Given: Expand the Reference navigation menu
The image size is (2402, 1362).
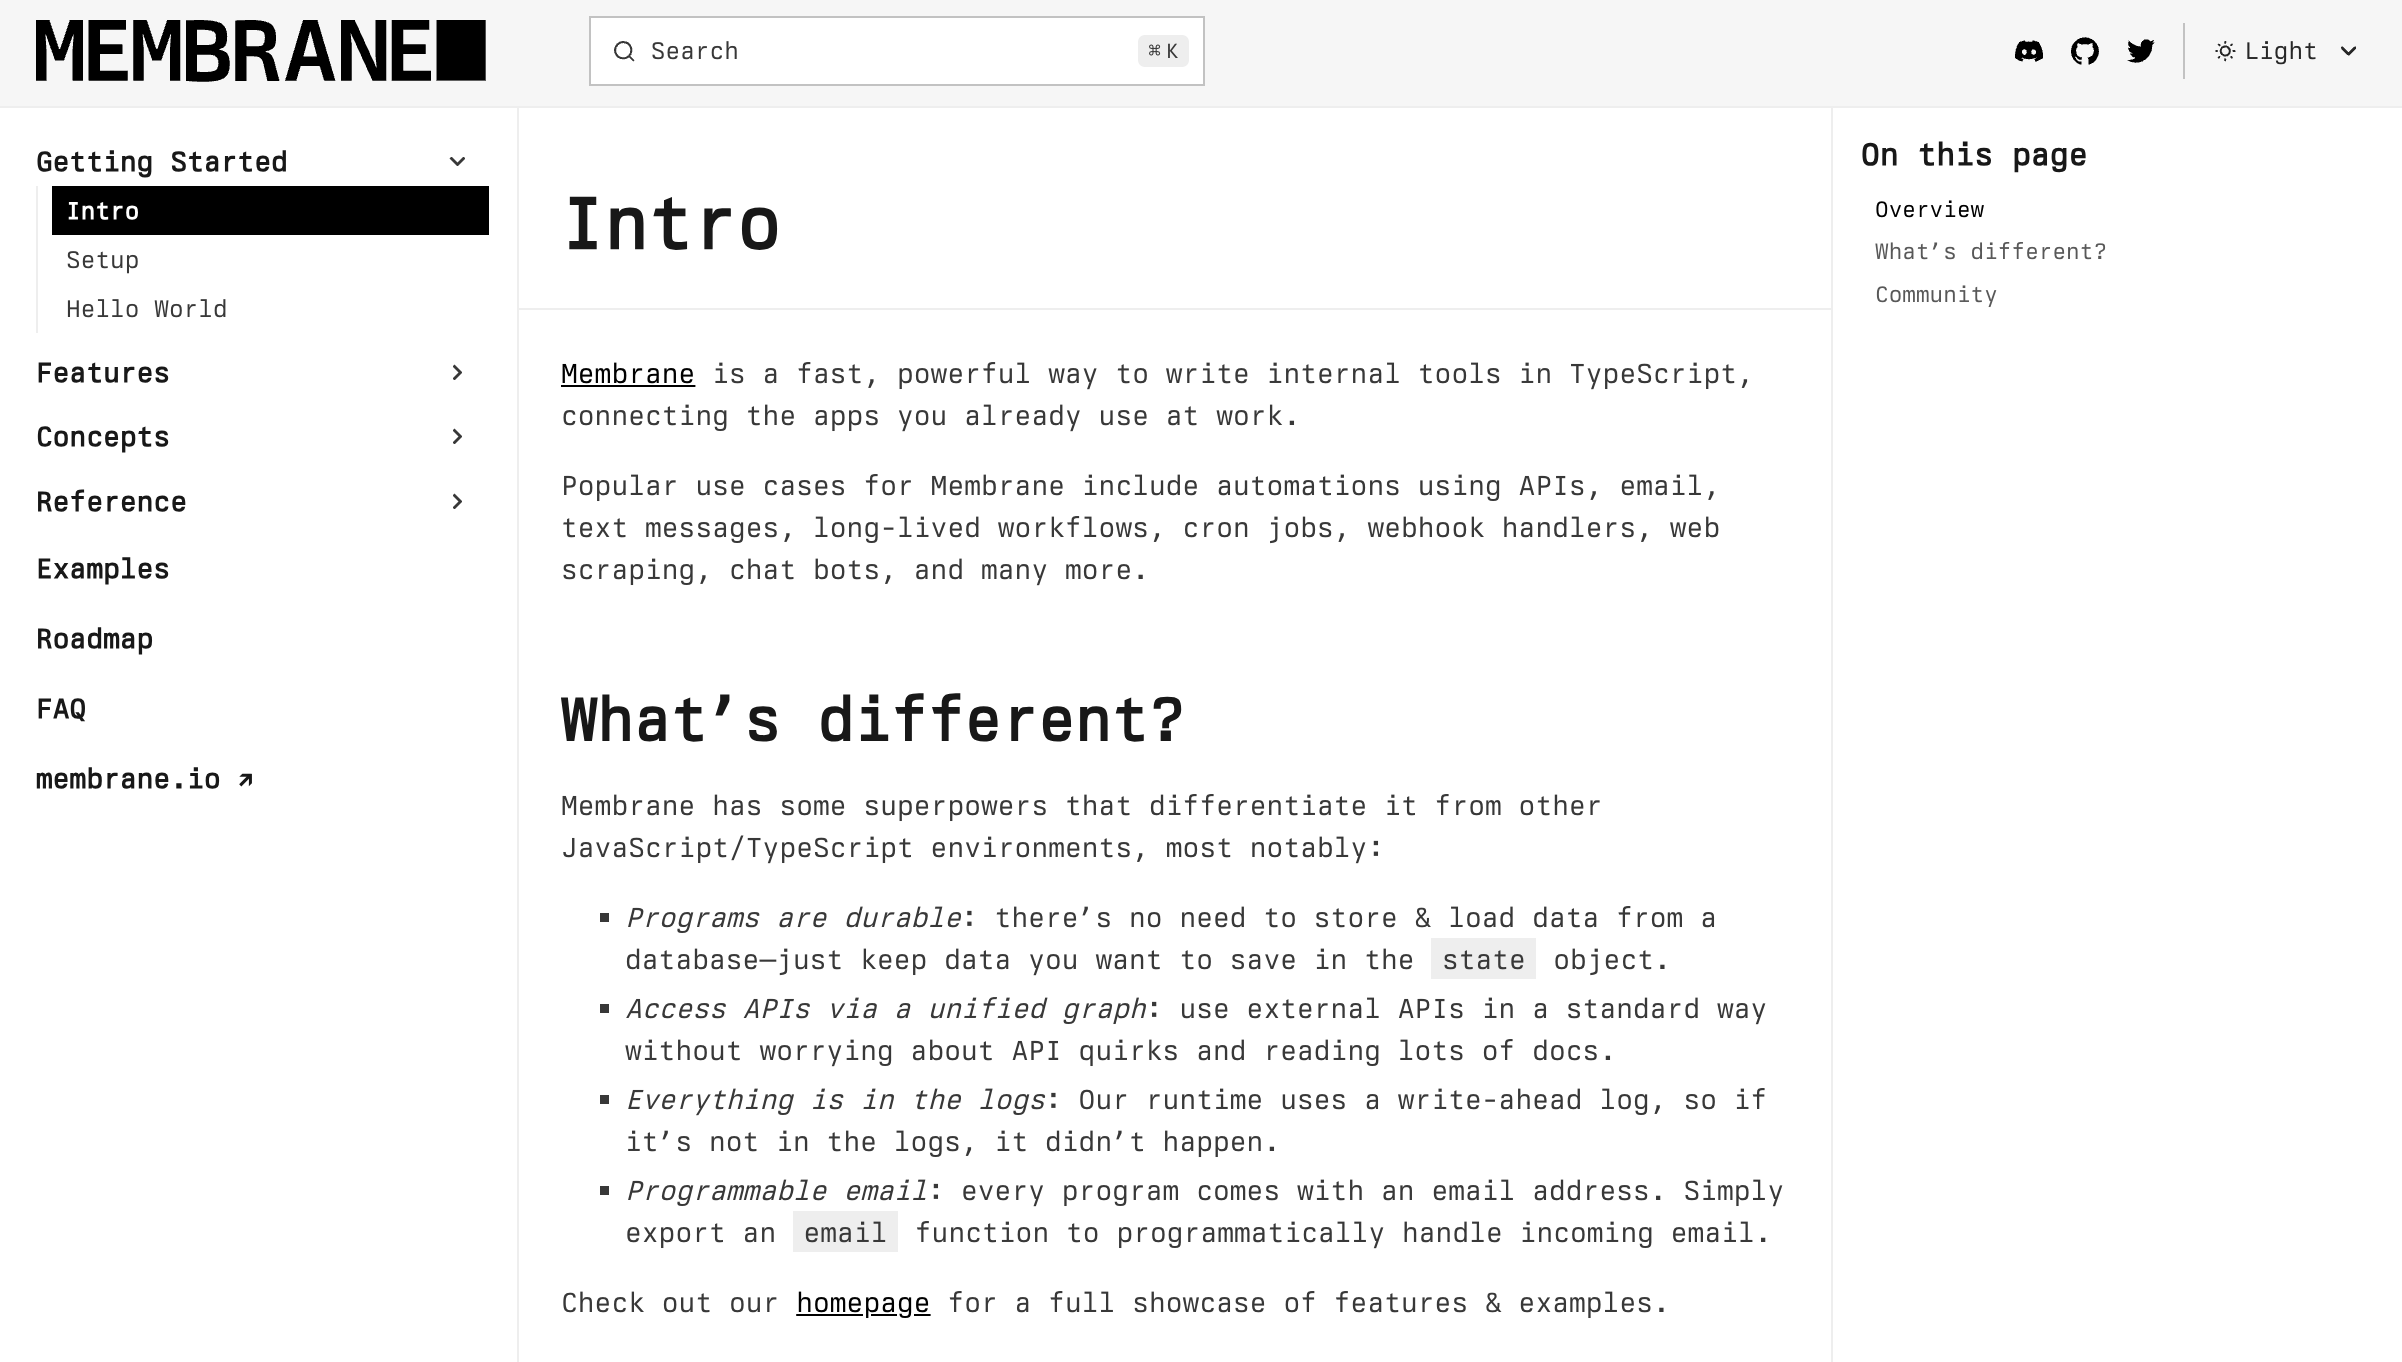Looking at the screenshot, I should pos(457,500).
